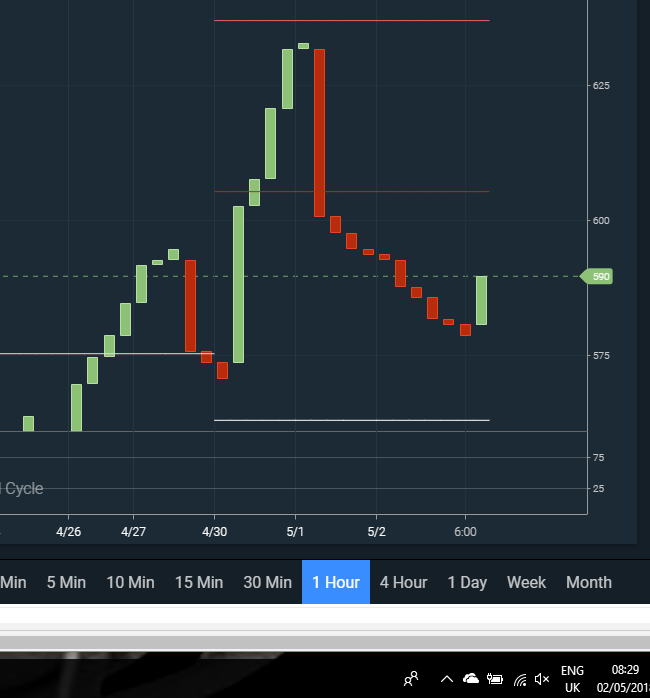Click the tall red candle after 5/1

(x=320, y=133)
